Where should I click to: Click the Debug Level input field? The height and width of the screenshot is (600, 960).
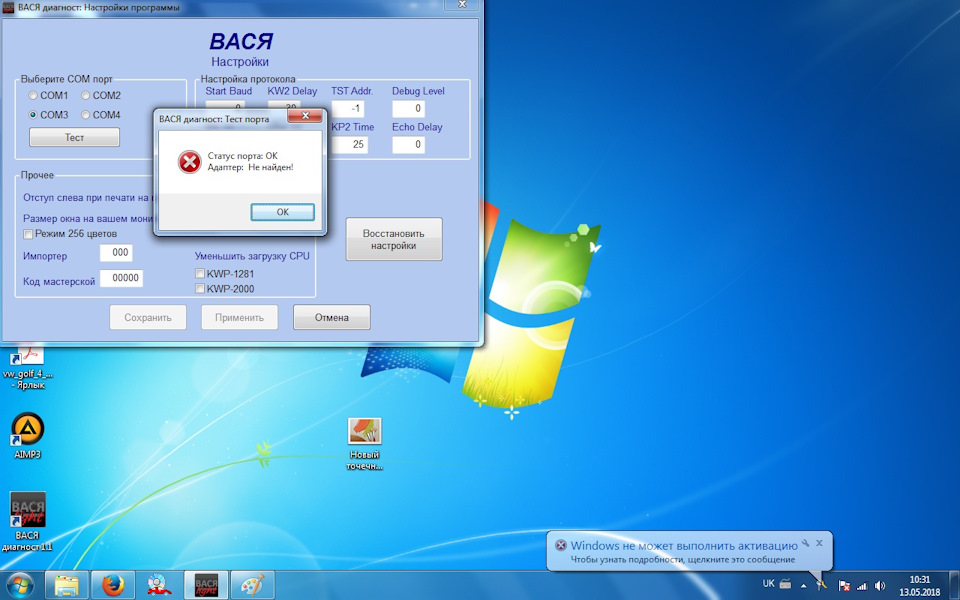point(408,109)
